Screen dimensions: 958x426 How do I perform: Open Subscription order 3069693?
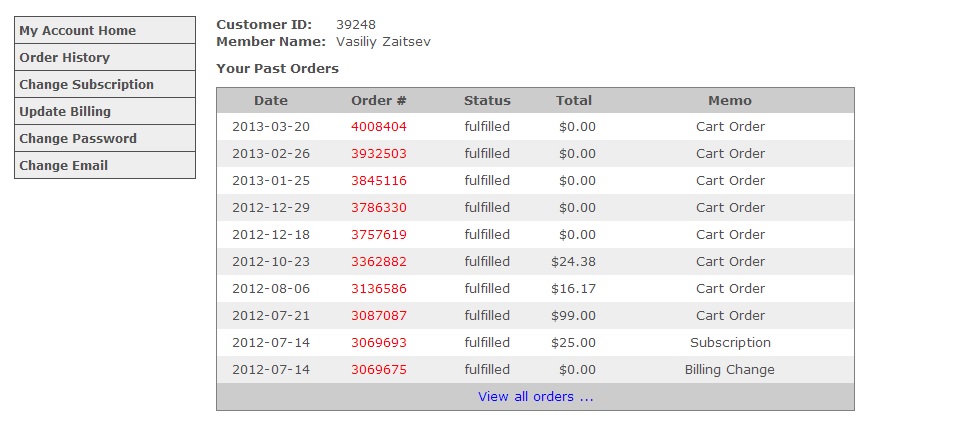379,343
